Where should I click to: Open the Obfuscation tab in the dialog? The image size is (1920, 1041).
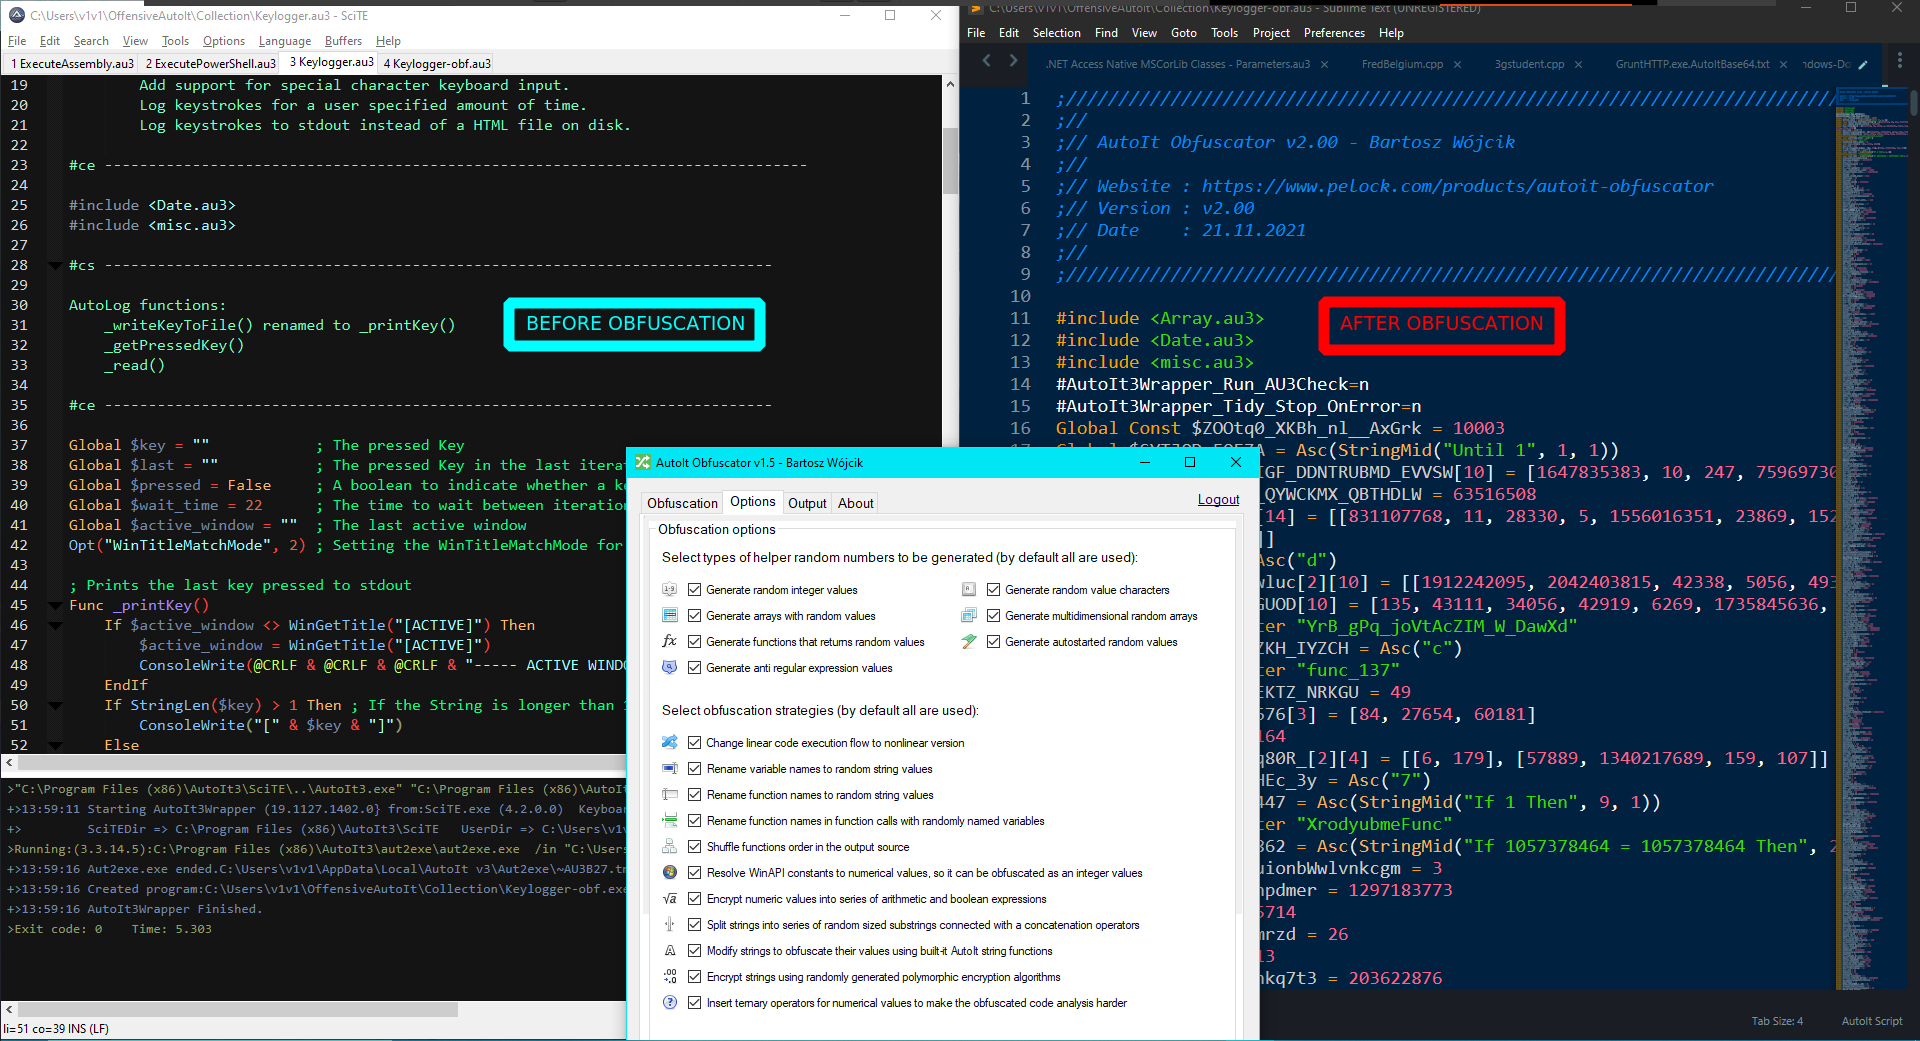(x=682, y=503)
